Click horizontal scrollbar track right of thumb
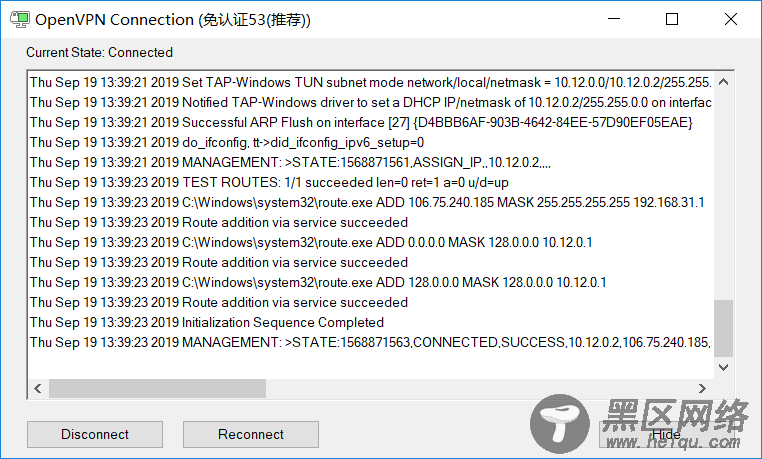 pyautogui.click(x=479, y=388)
